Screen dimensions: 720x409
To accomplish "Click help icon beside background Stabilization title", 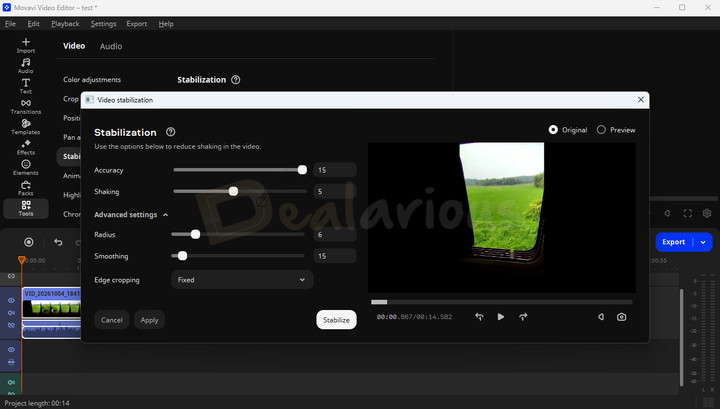I will tap(236, 80).
